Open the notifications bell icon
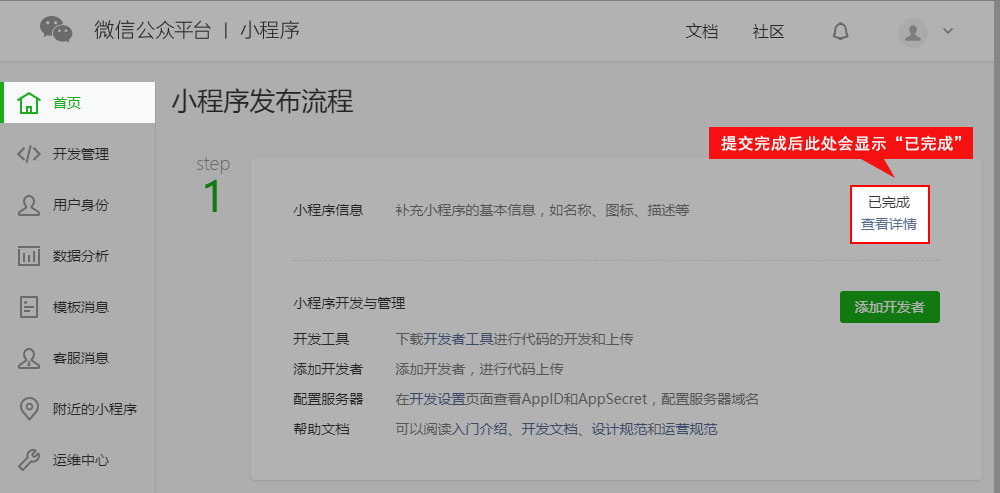This screenshot has height=493, width=1000. [x=840, y=31]
